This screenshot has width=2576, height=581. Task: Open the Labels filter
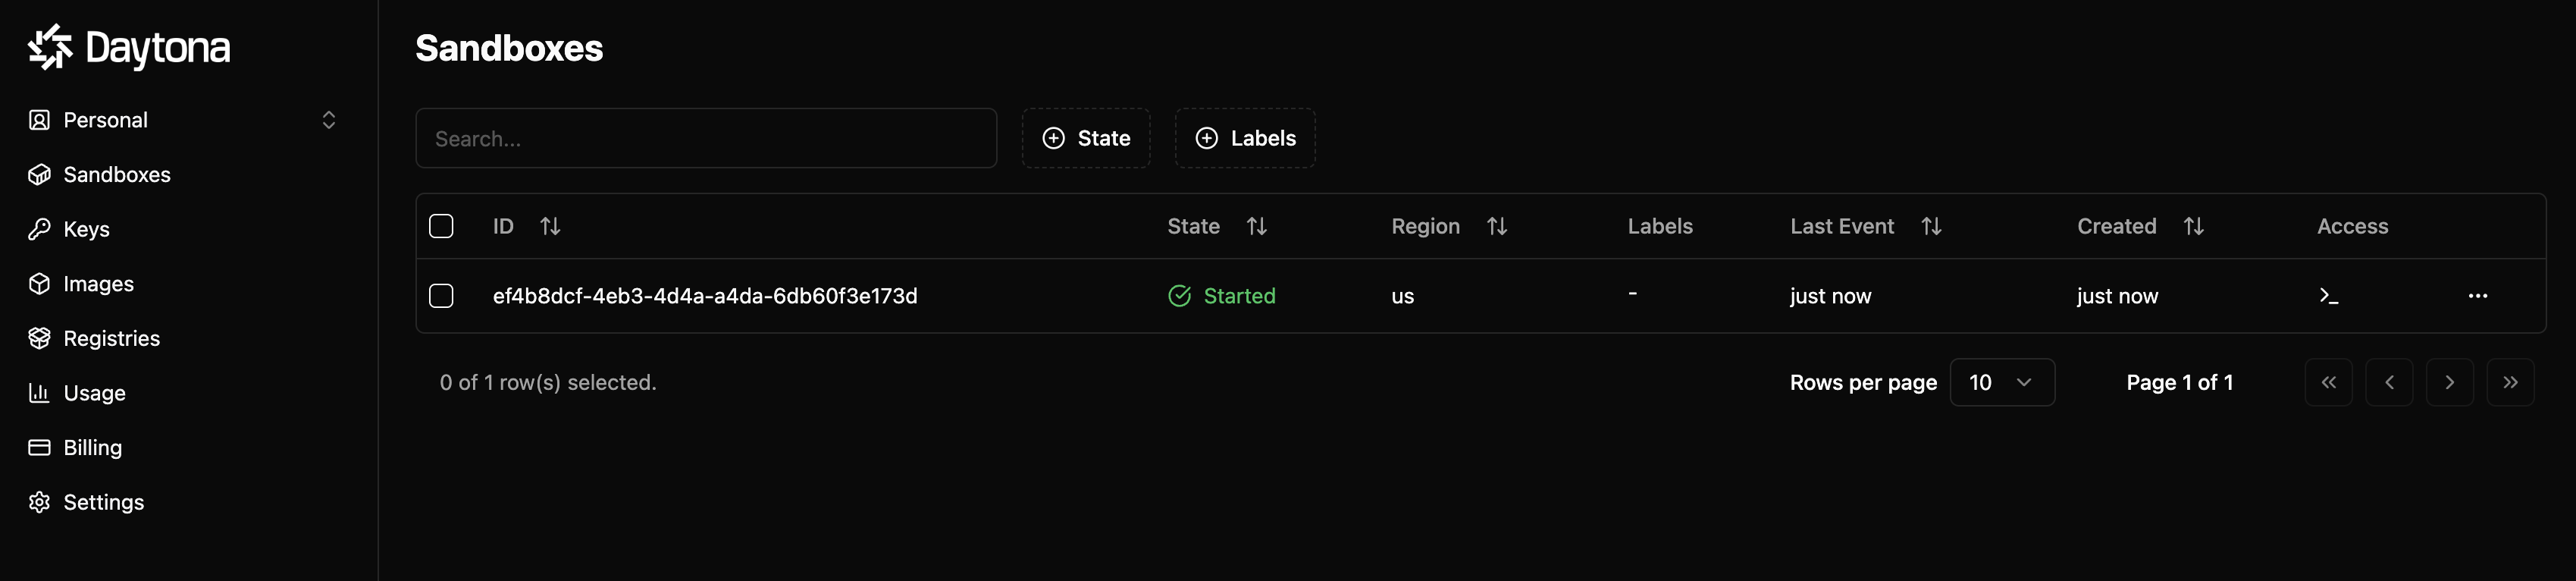(1245, 138)
